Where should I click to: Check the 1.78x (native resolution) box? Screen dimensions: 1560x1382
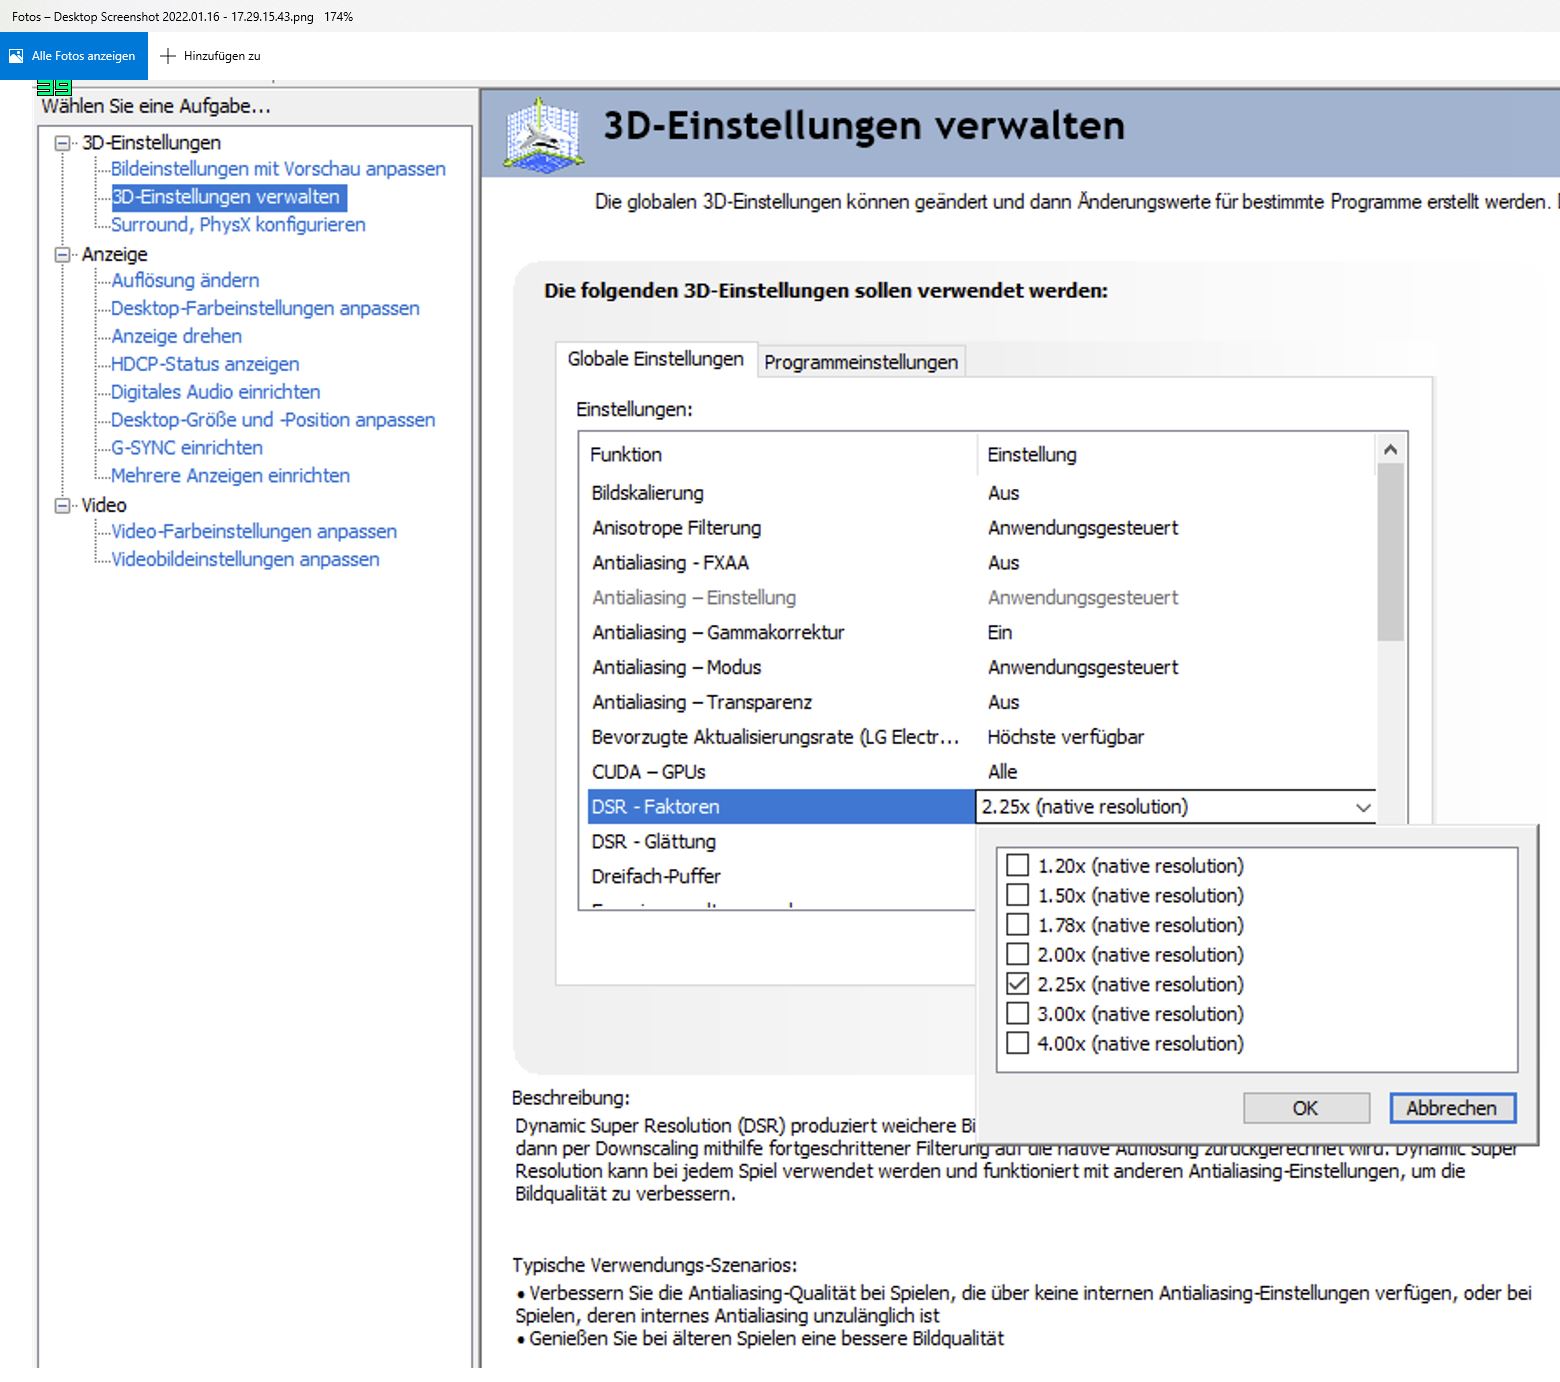(x=1017, y=924)
